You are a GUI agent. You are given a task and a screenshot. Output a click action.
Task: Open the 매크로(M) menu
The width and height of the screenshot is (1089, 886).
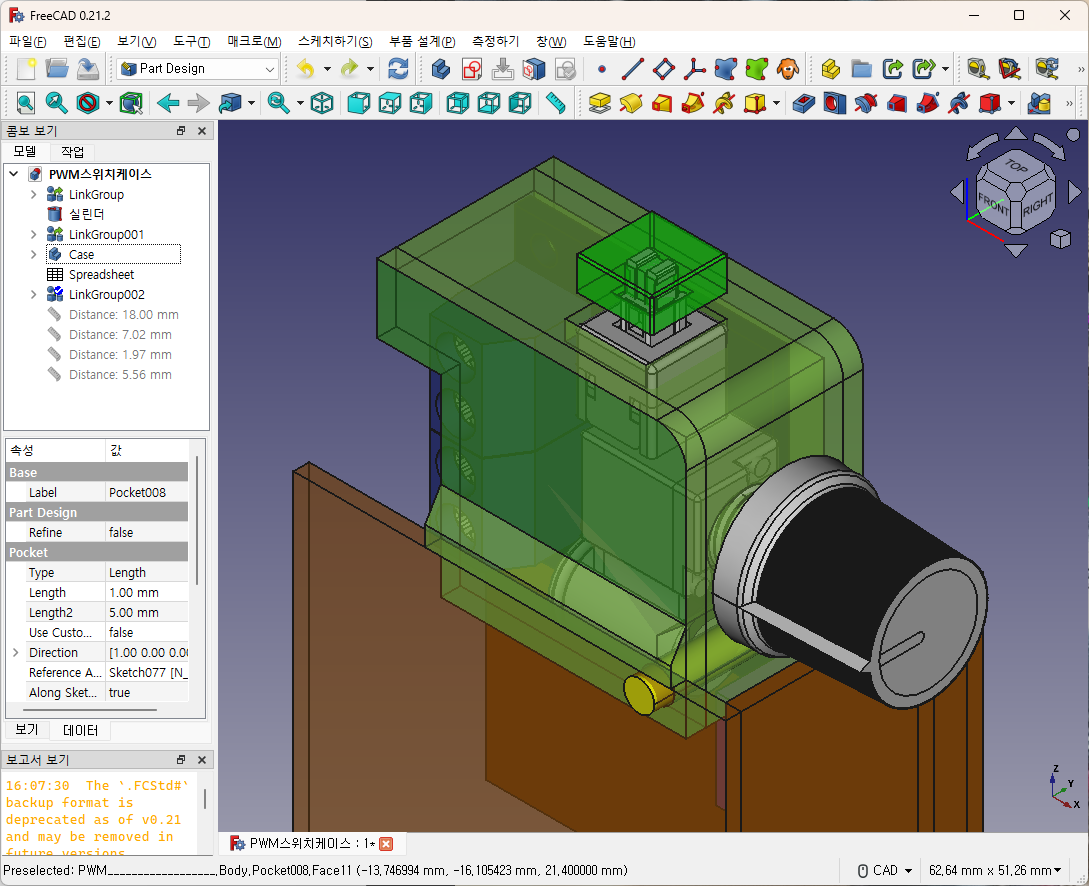pyautogui.click(x=254, y=42)
